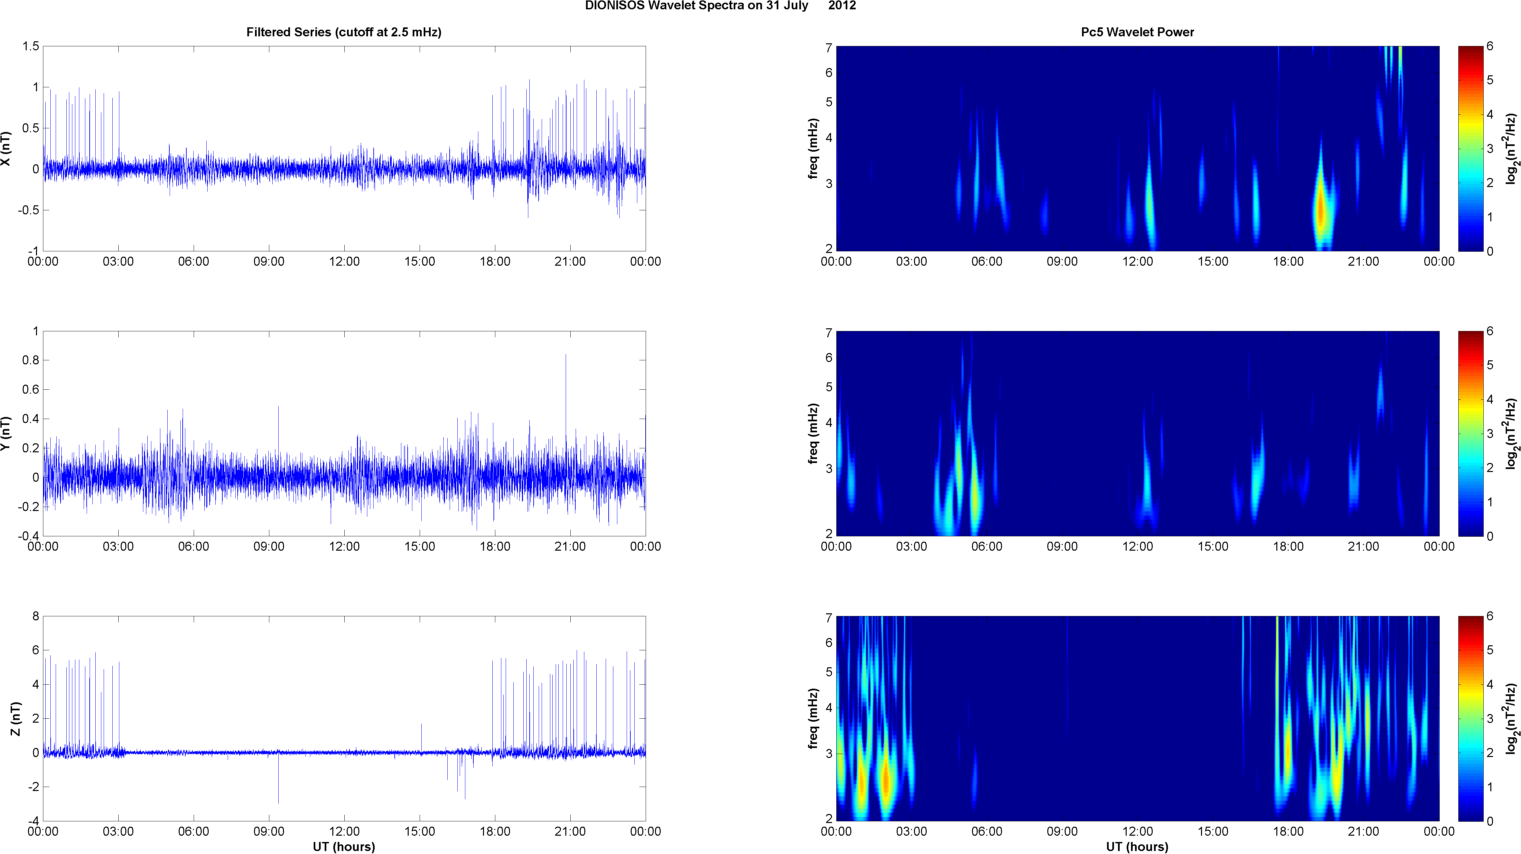Click the "06:00" tick under middle spectrogram
The height and width of the screenshot is (854, 1521).
986,547
